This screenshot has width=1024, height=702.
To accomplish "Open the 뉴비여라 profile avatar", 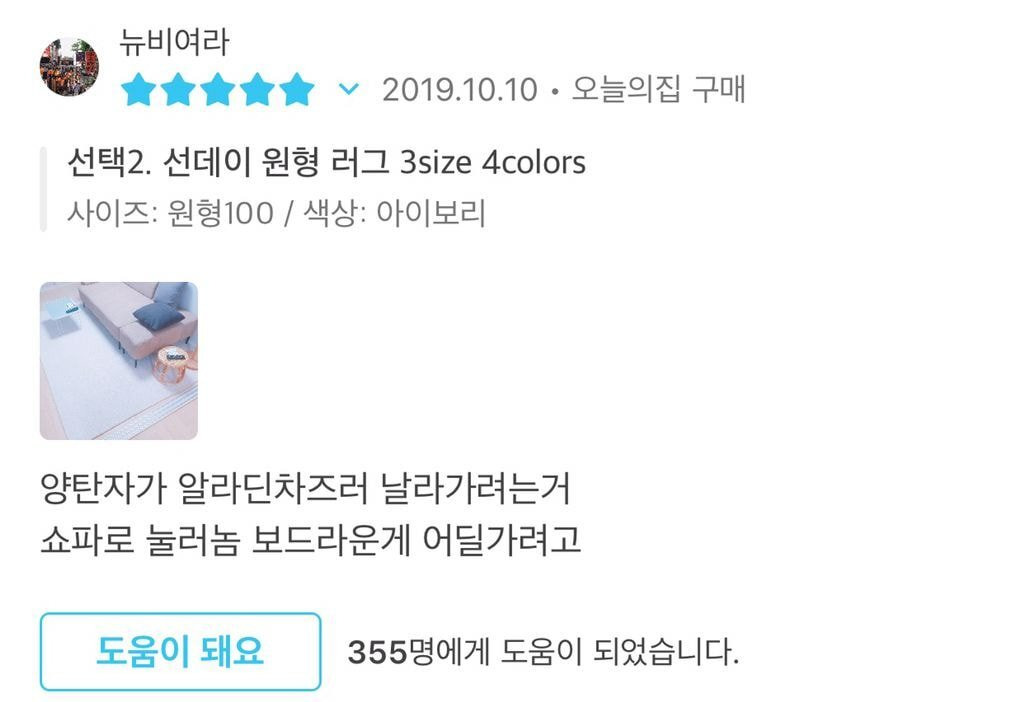I will [x=69, y=67].
